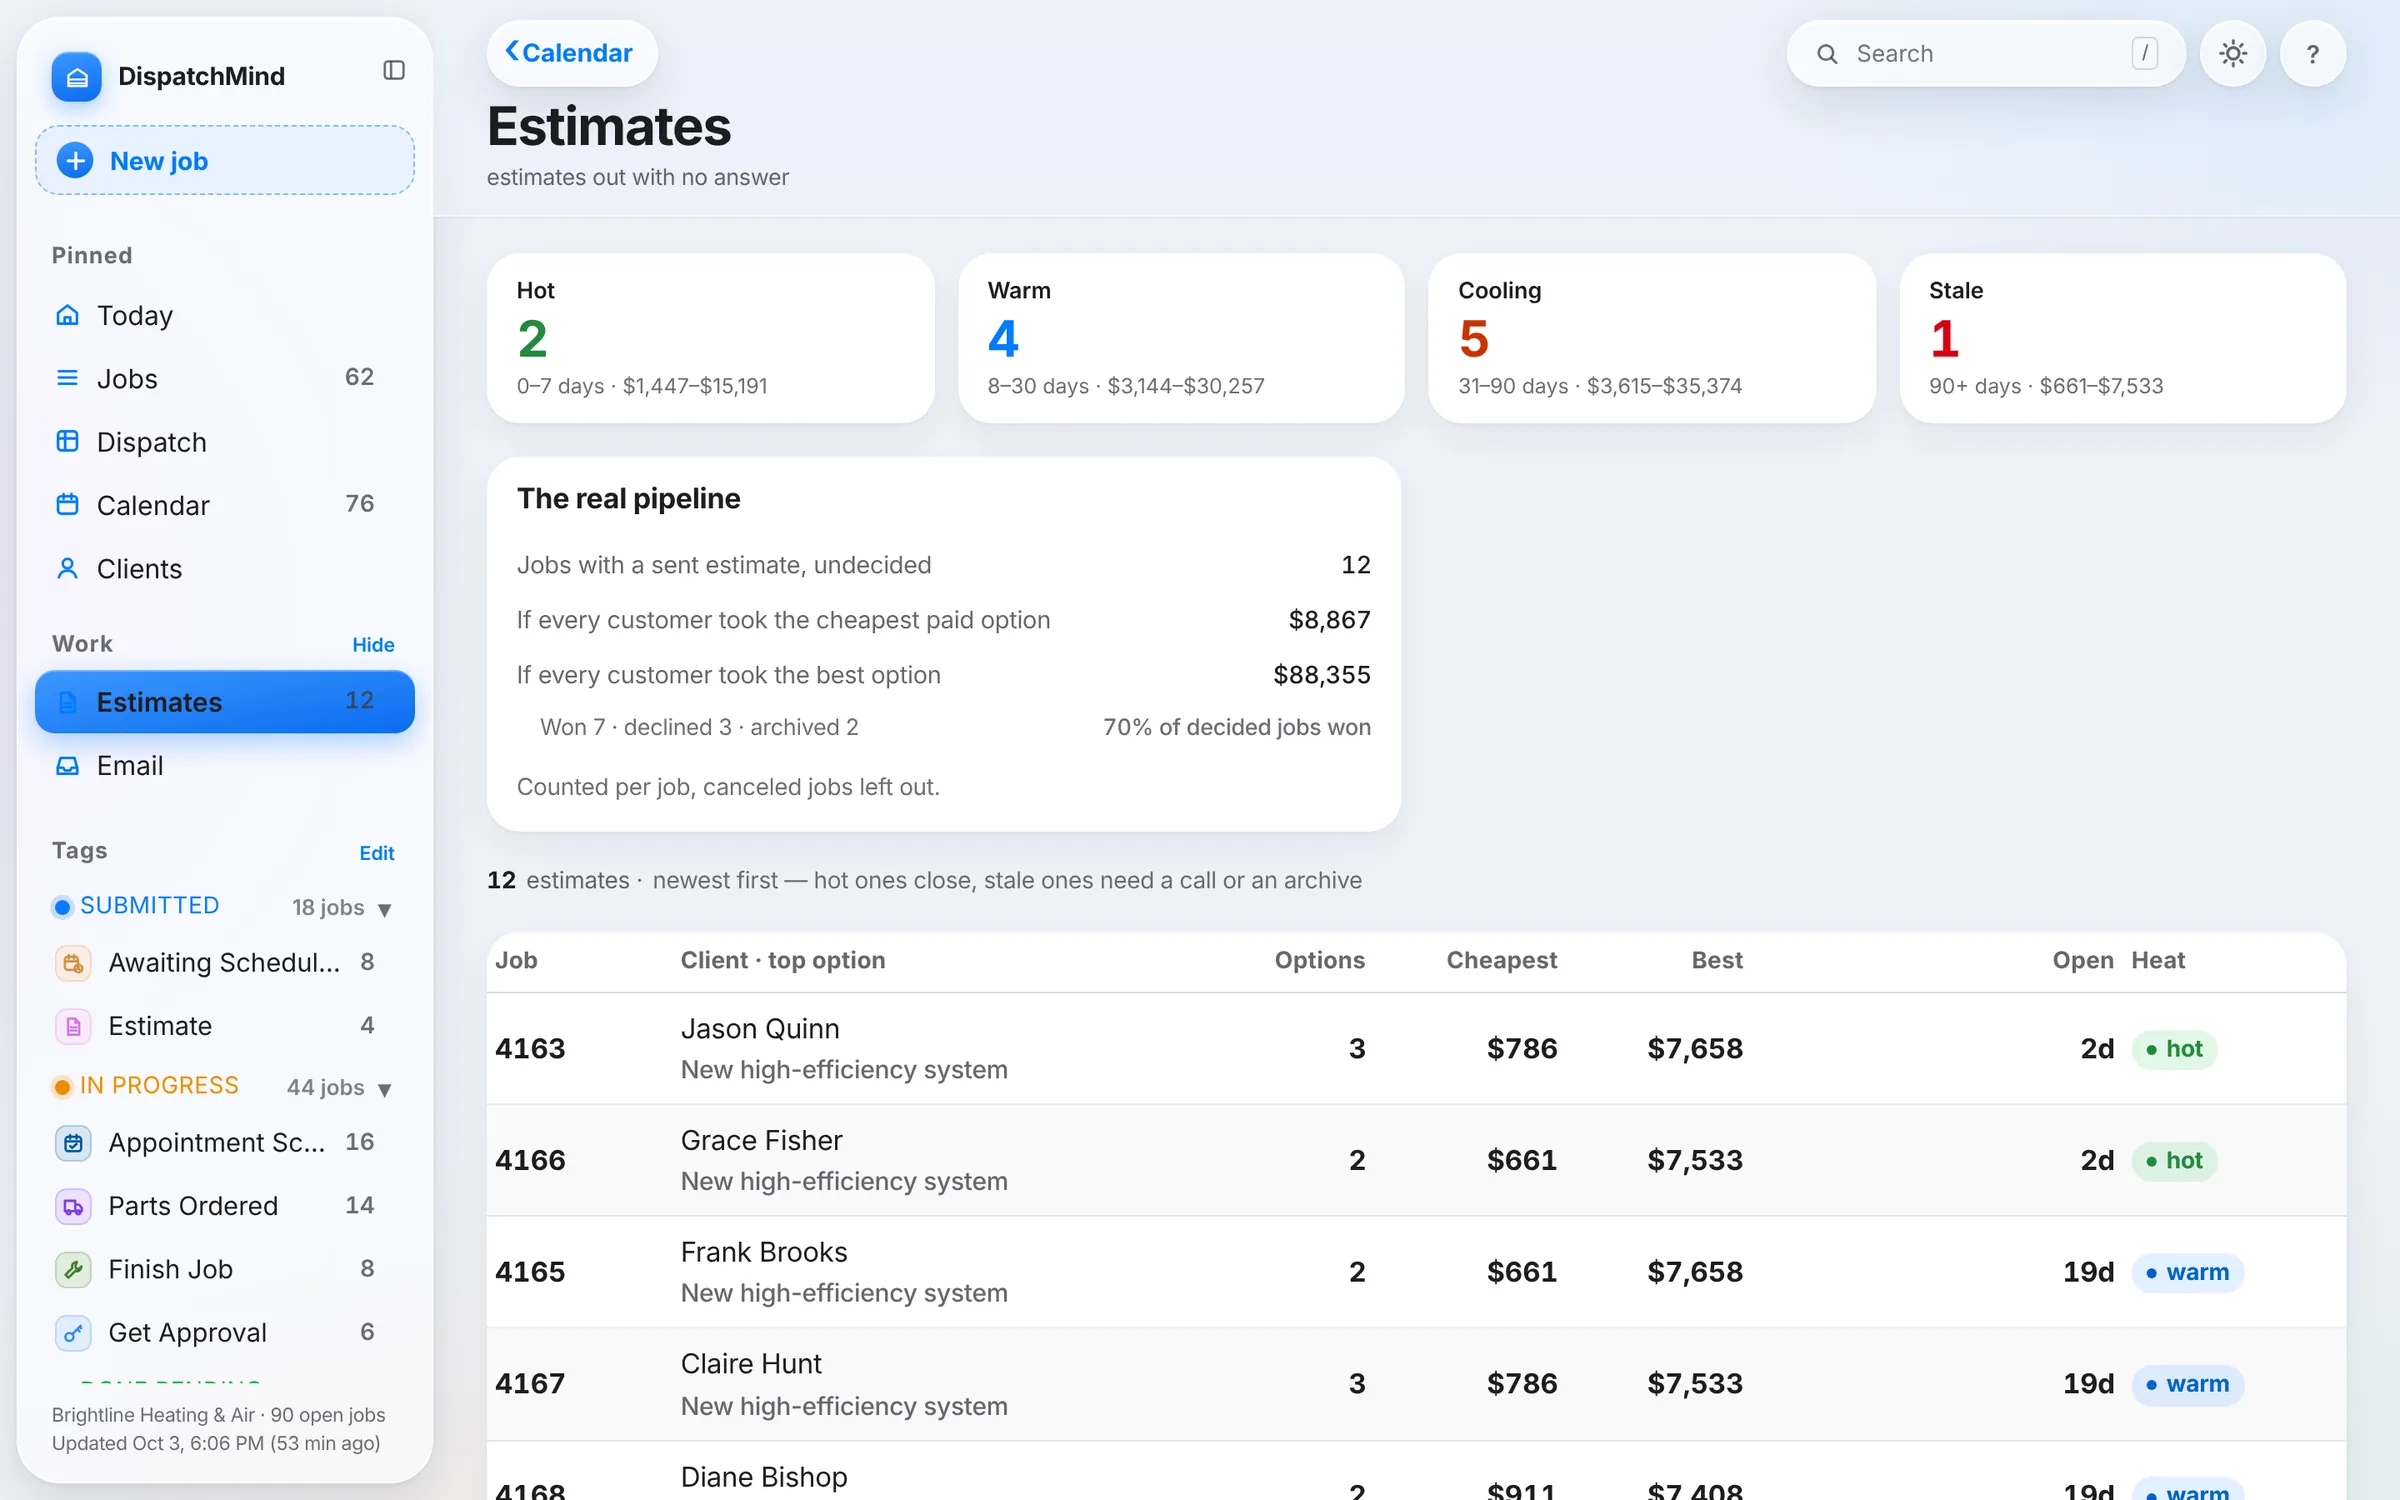This screenshot has height=1500, width=2400.
Task: Click the plus icon on New job
Action: (75, 160)
